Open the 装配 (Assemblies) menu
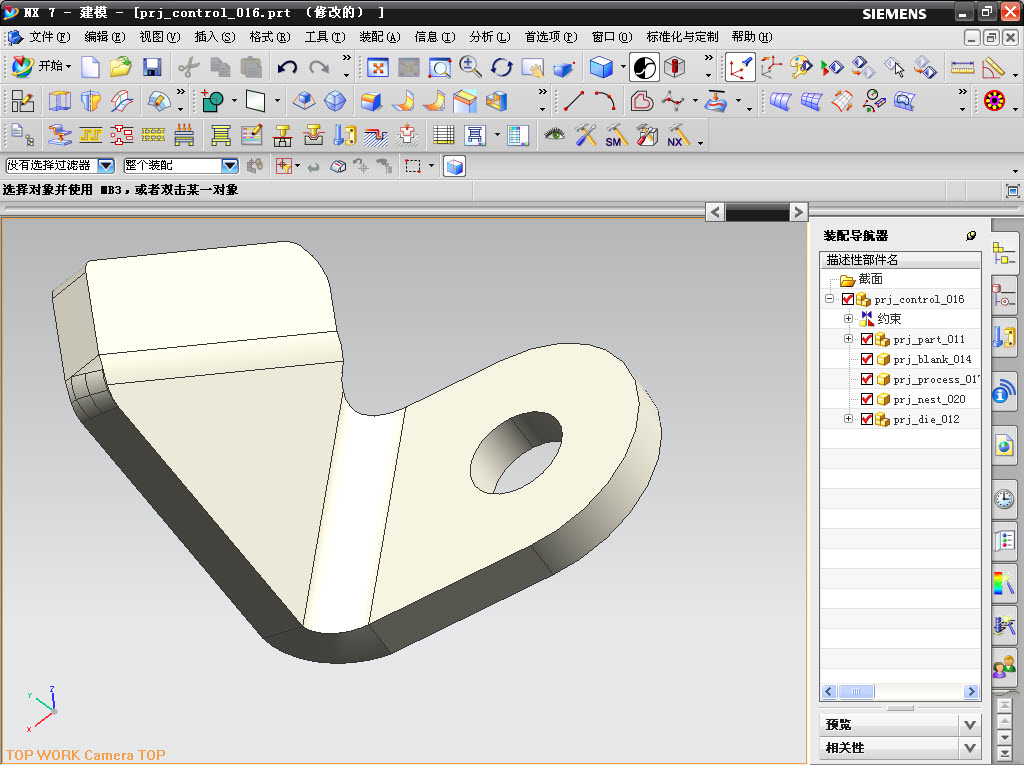This screenshot has height=766, width=1024. tap(379, 37)
